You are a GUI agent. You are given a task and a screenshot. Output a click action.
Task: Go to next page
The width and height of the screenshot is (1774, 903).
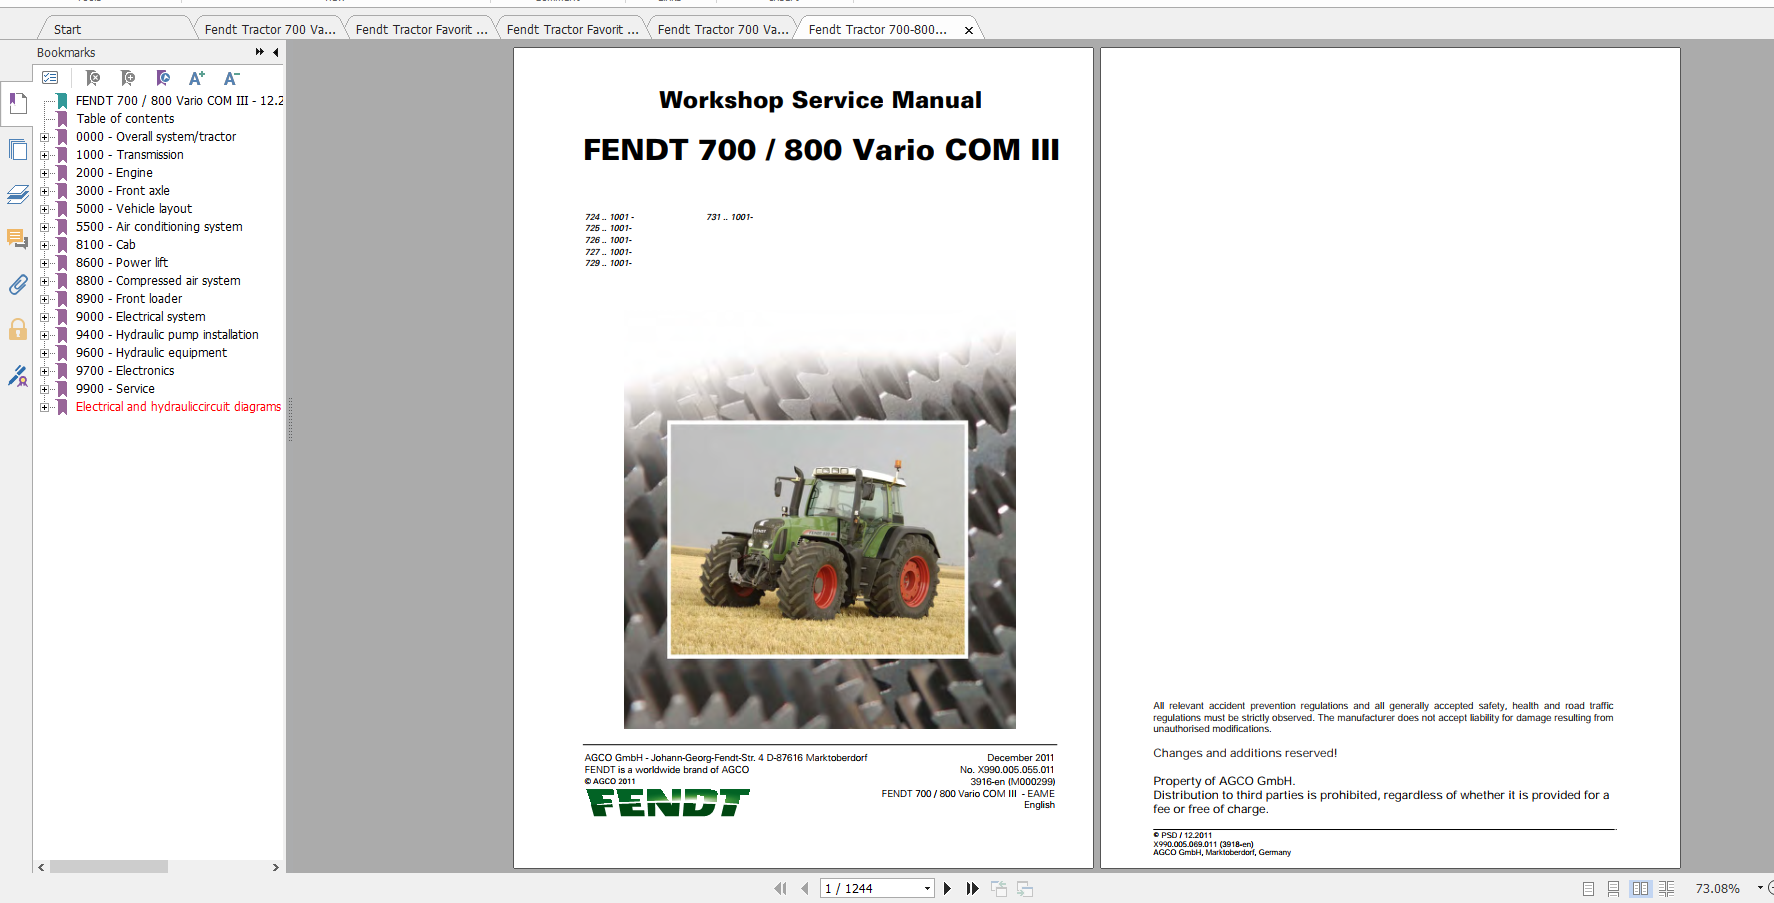[x=948, y=888]
